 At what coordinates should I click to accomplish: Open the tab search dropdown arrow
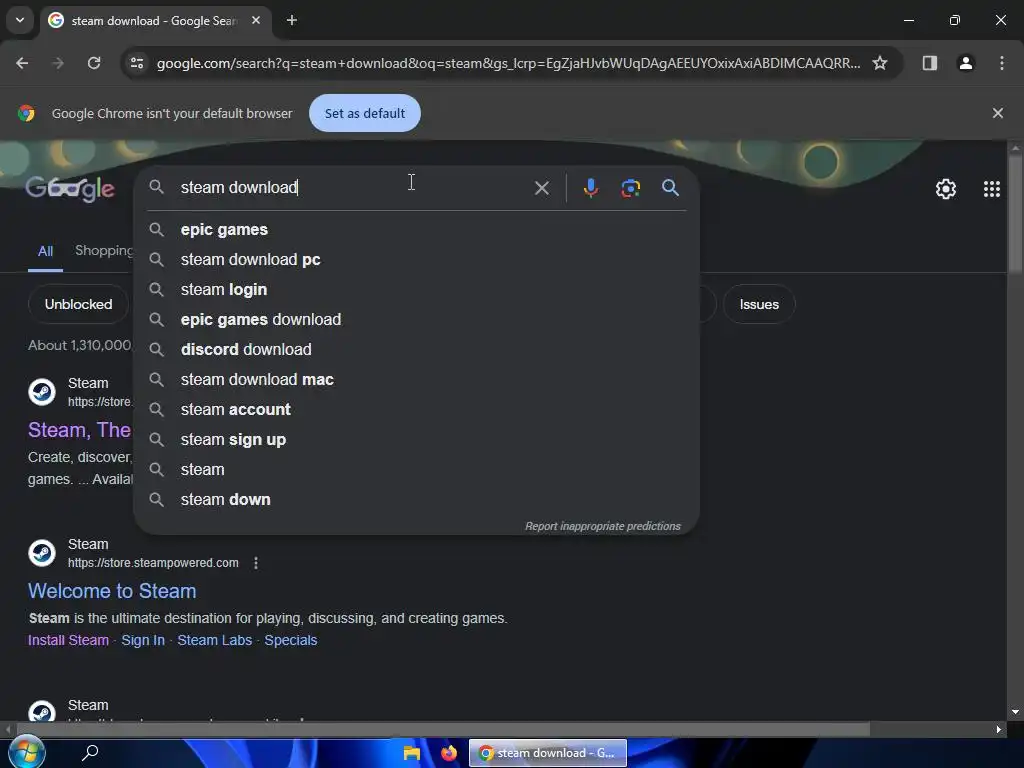click(x=20, y=20)
